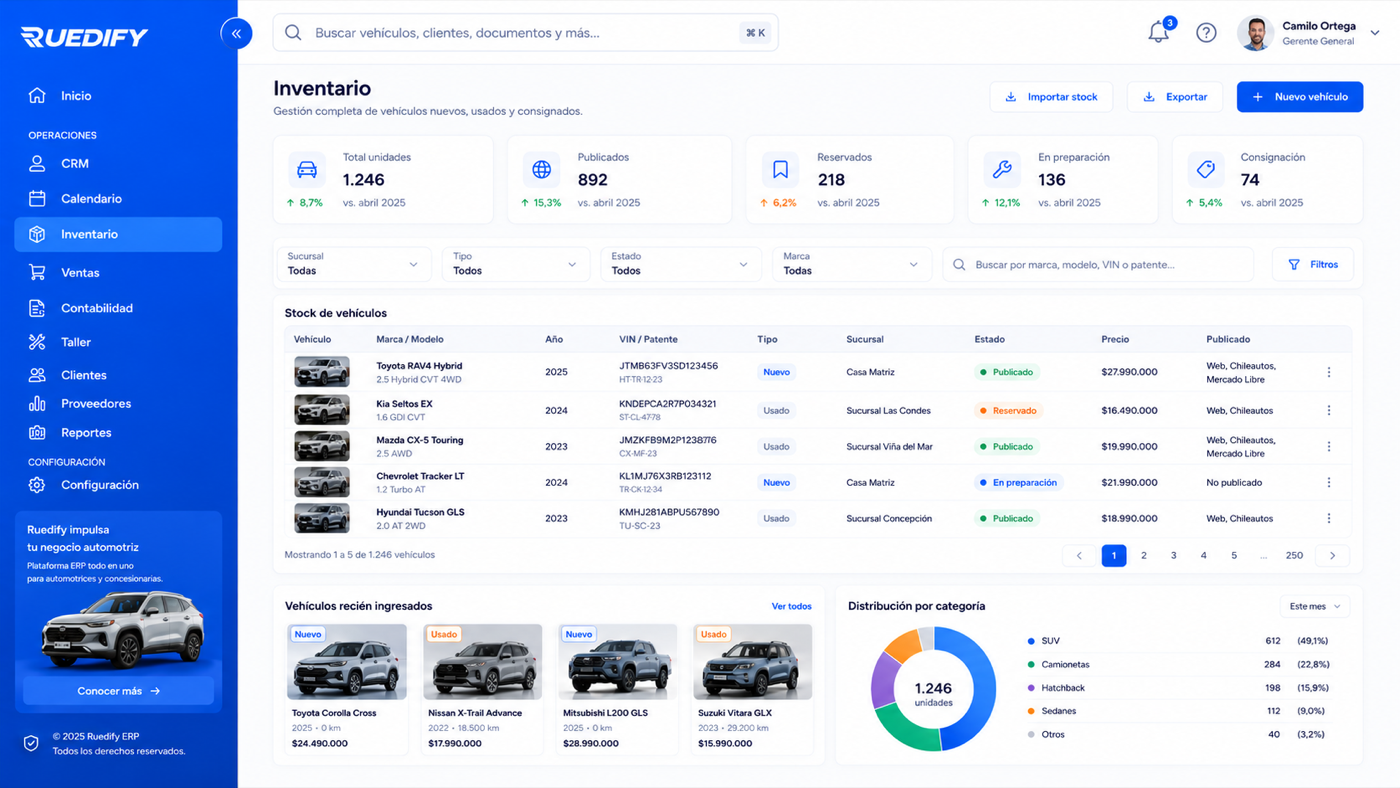Jump to page 250 of the table
The width and height of the screenshot is (1400, 788).
(1294, 555)
